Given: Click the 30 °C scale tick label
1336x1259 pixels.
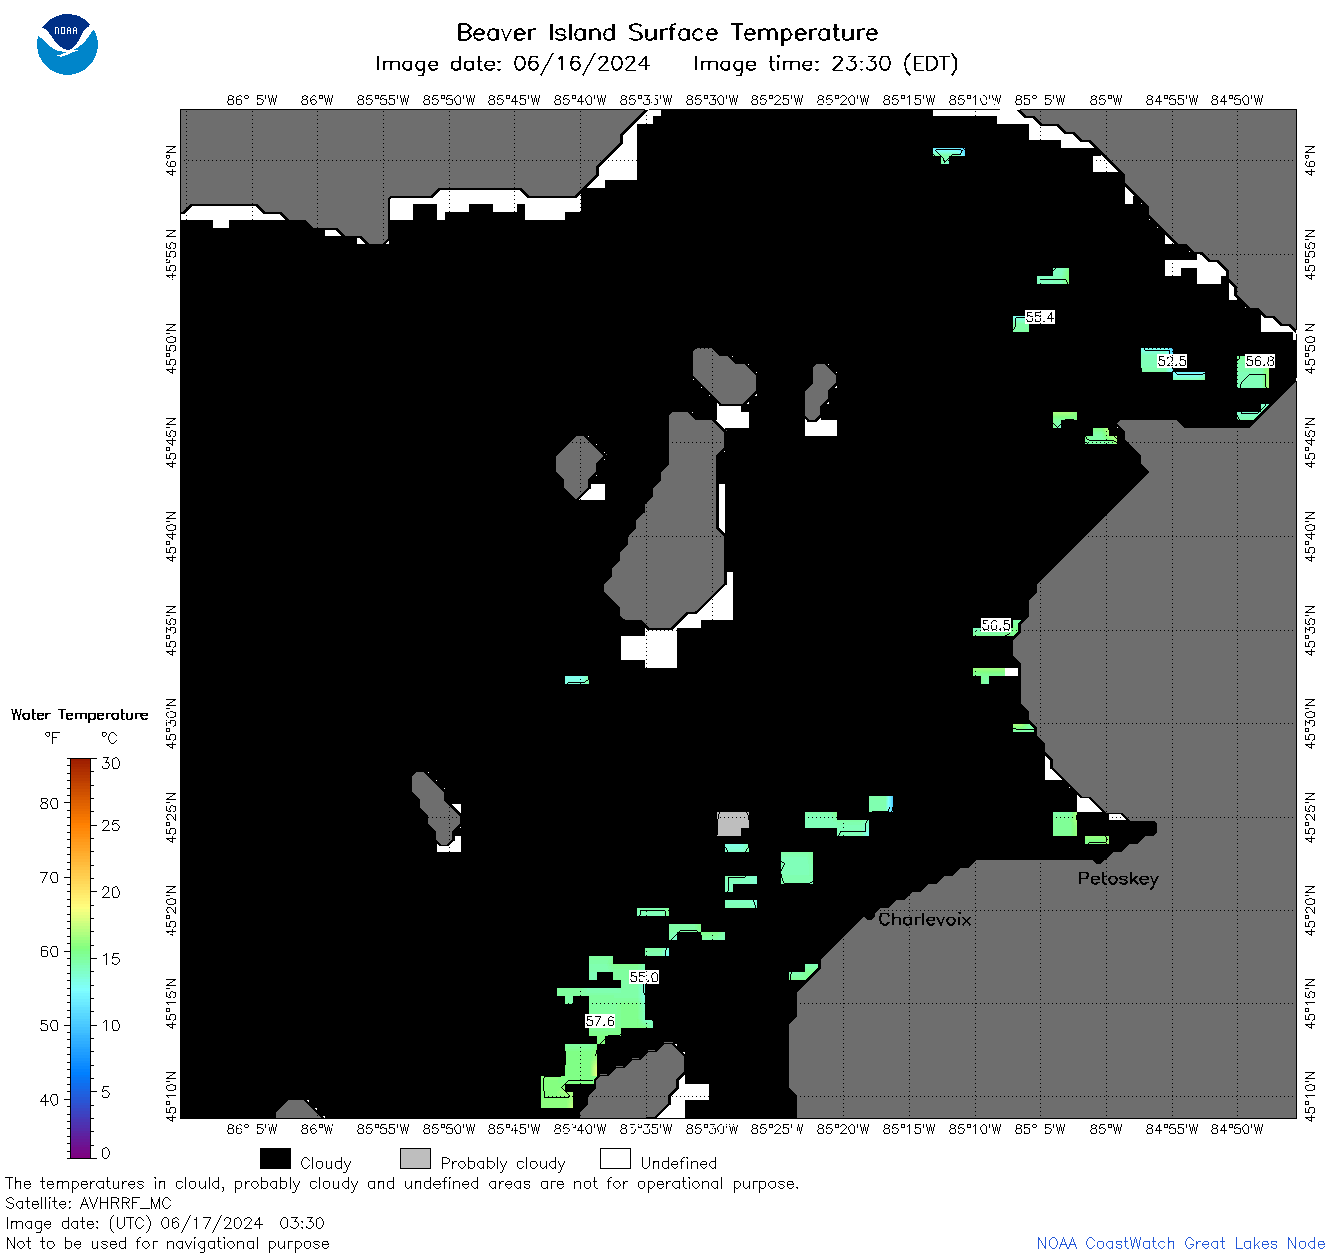Looking at the screenshot, I should point(111,764).
